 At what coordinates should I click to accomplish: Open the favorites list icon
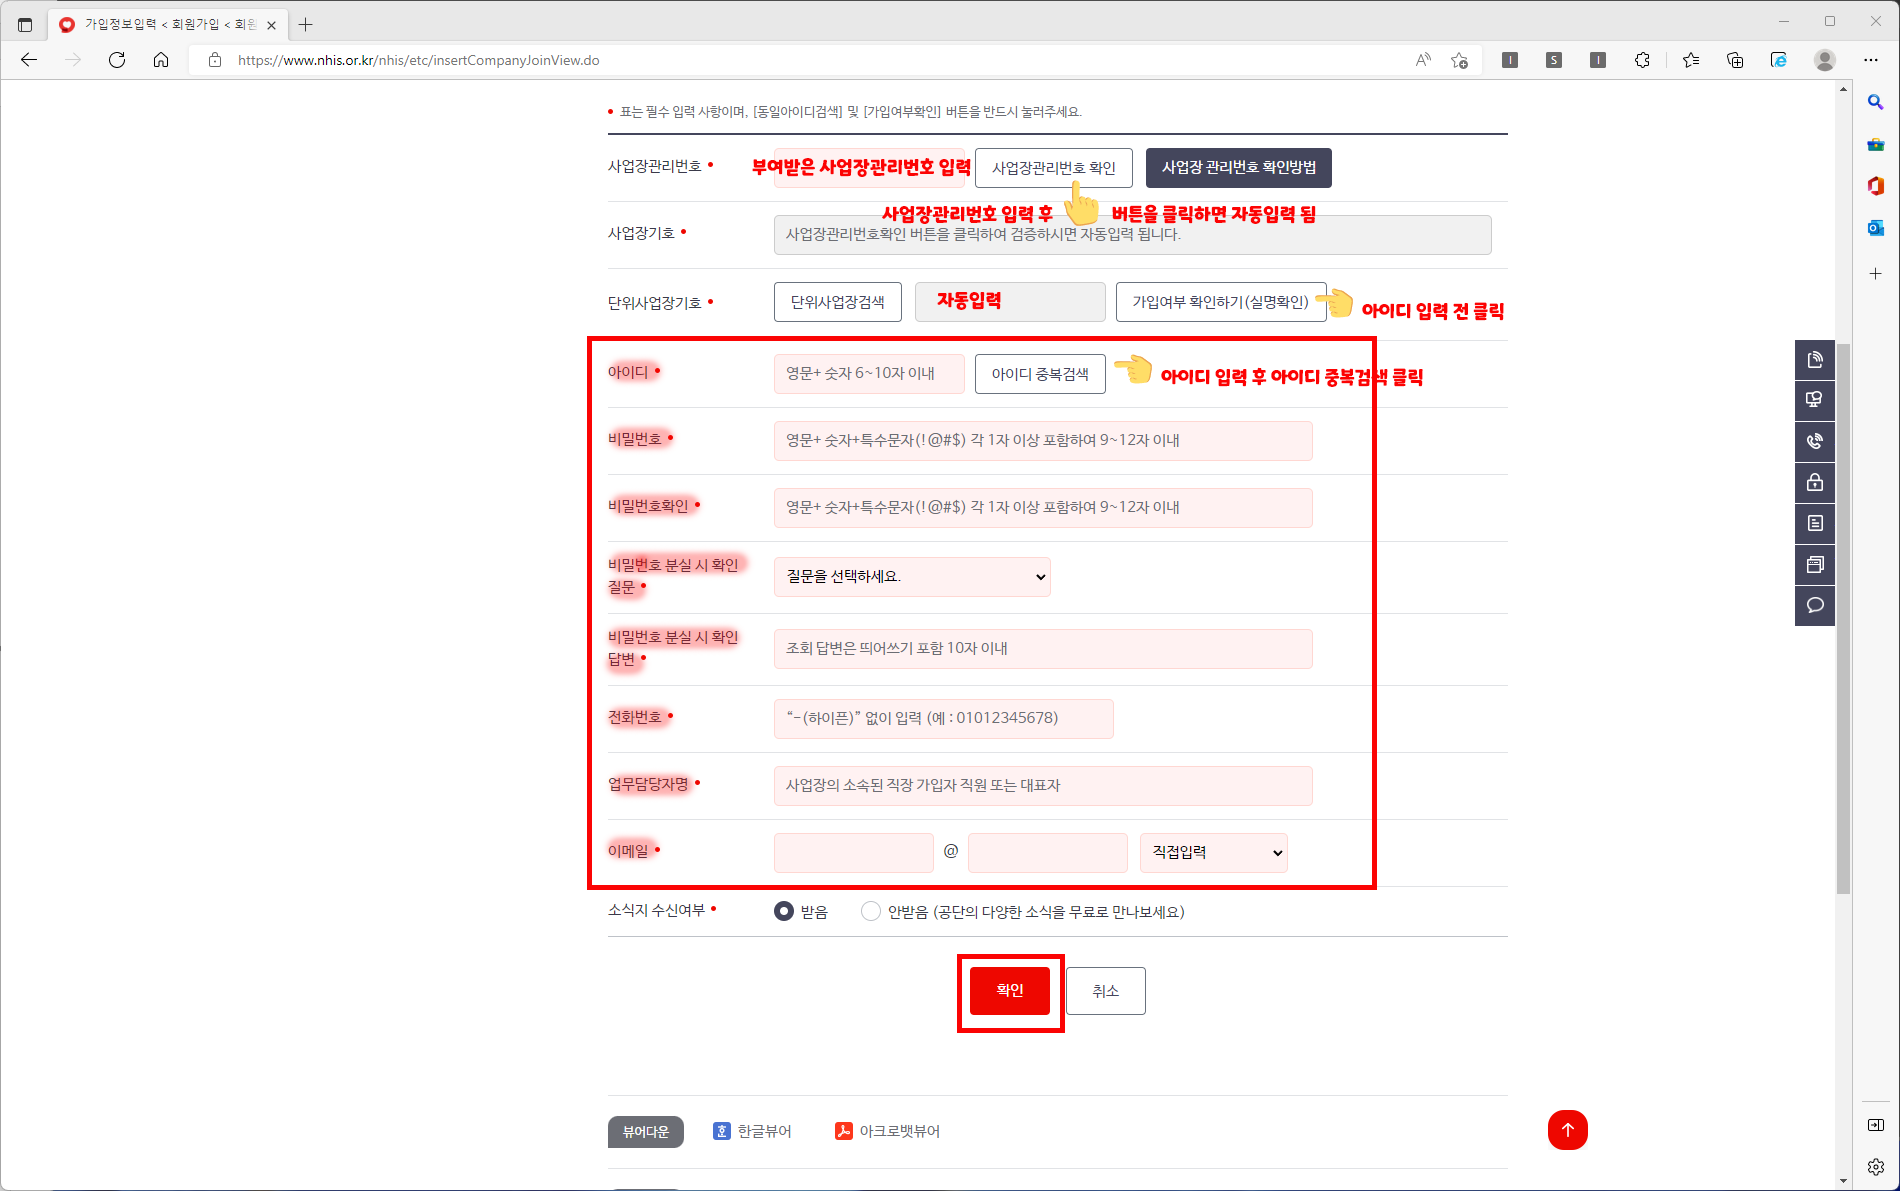pos(1691,60)
